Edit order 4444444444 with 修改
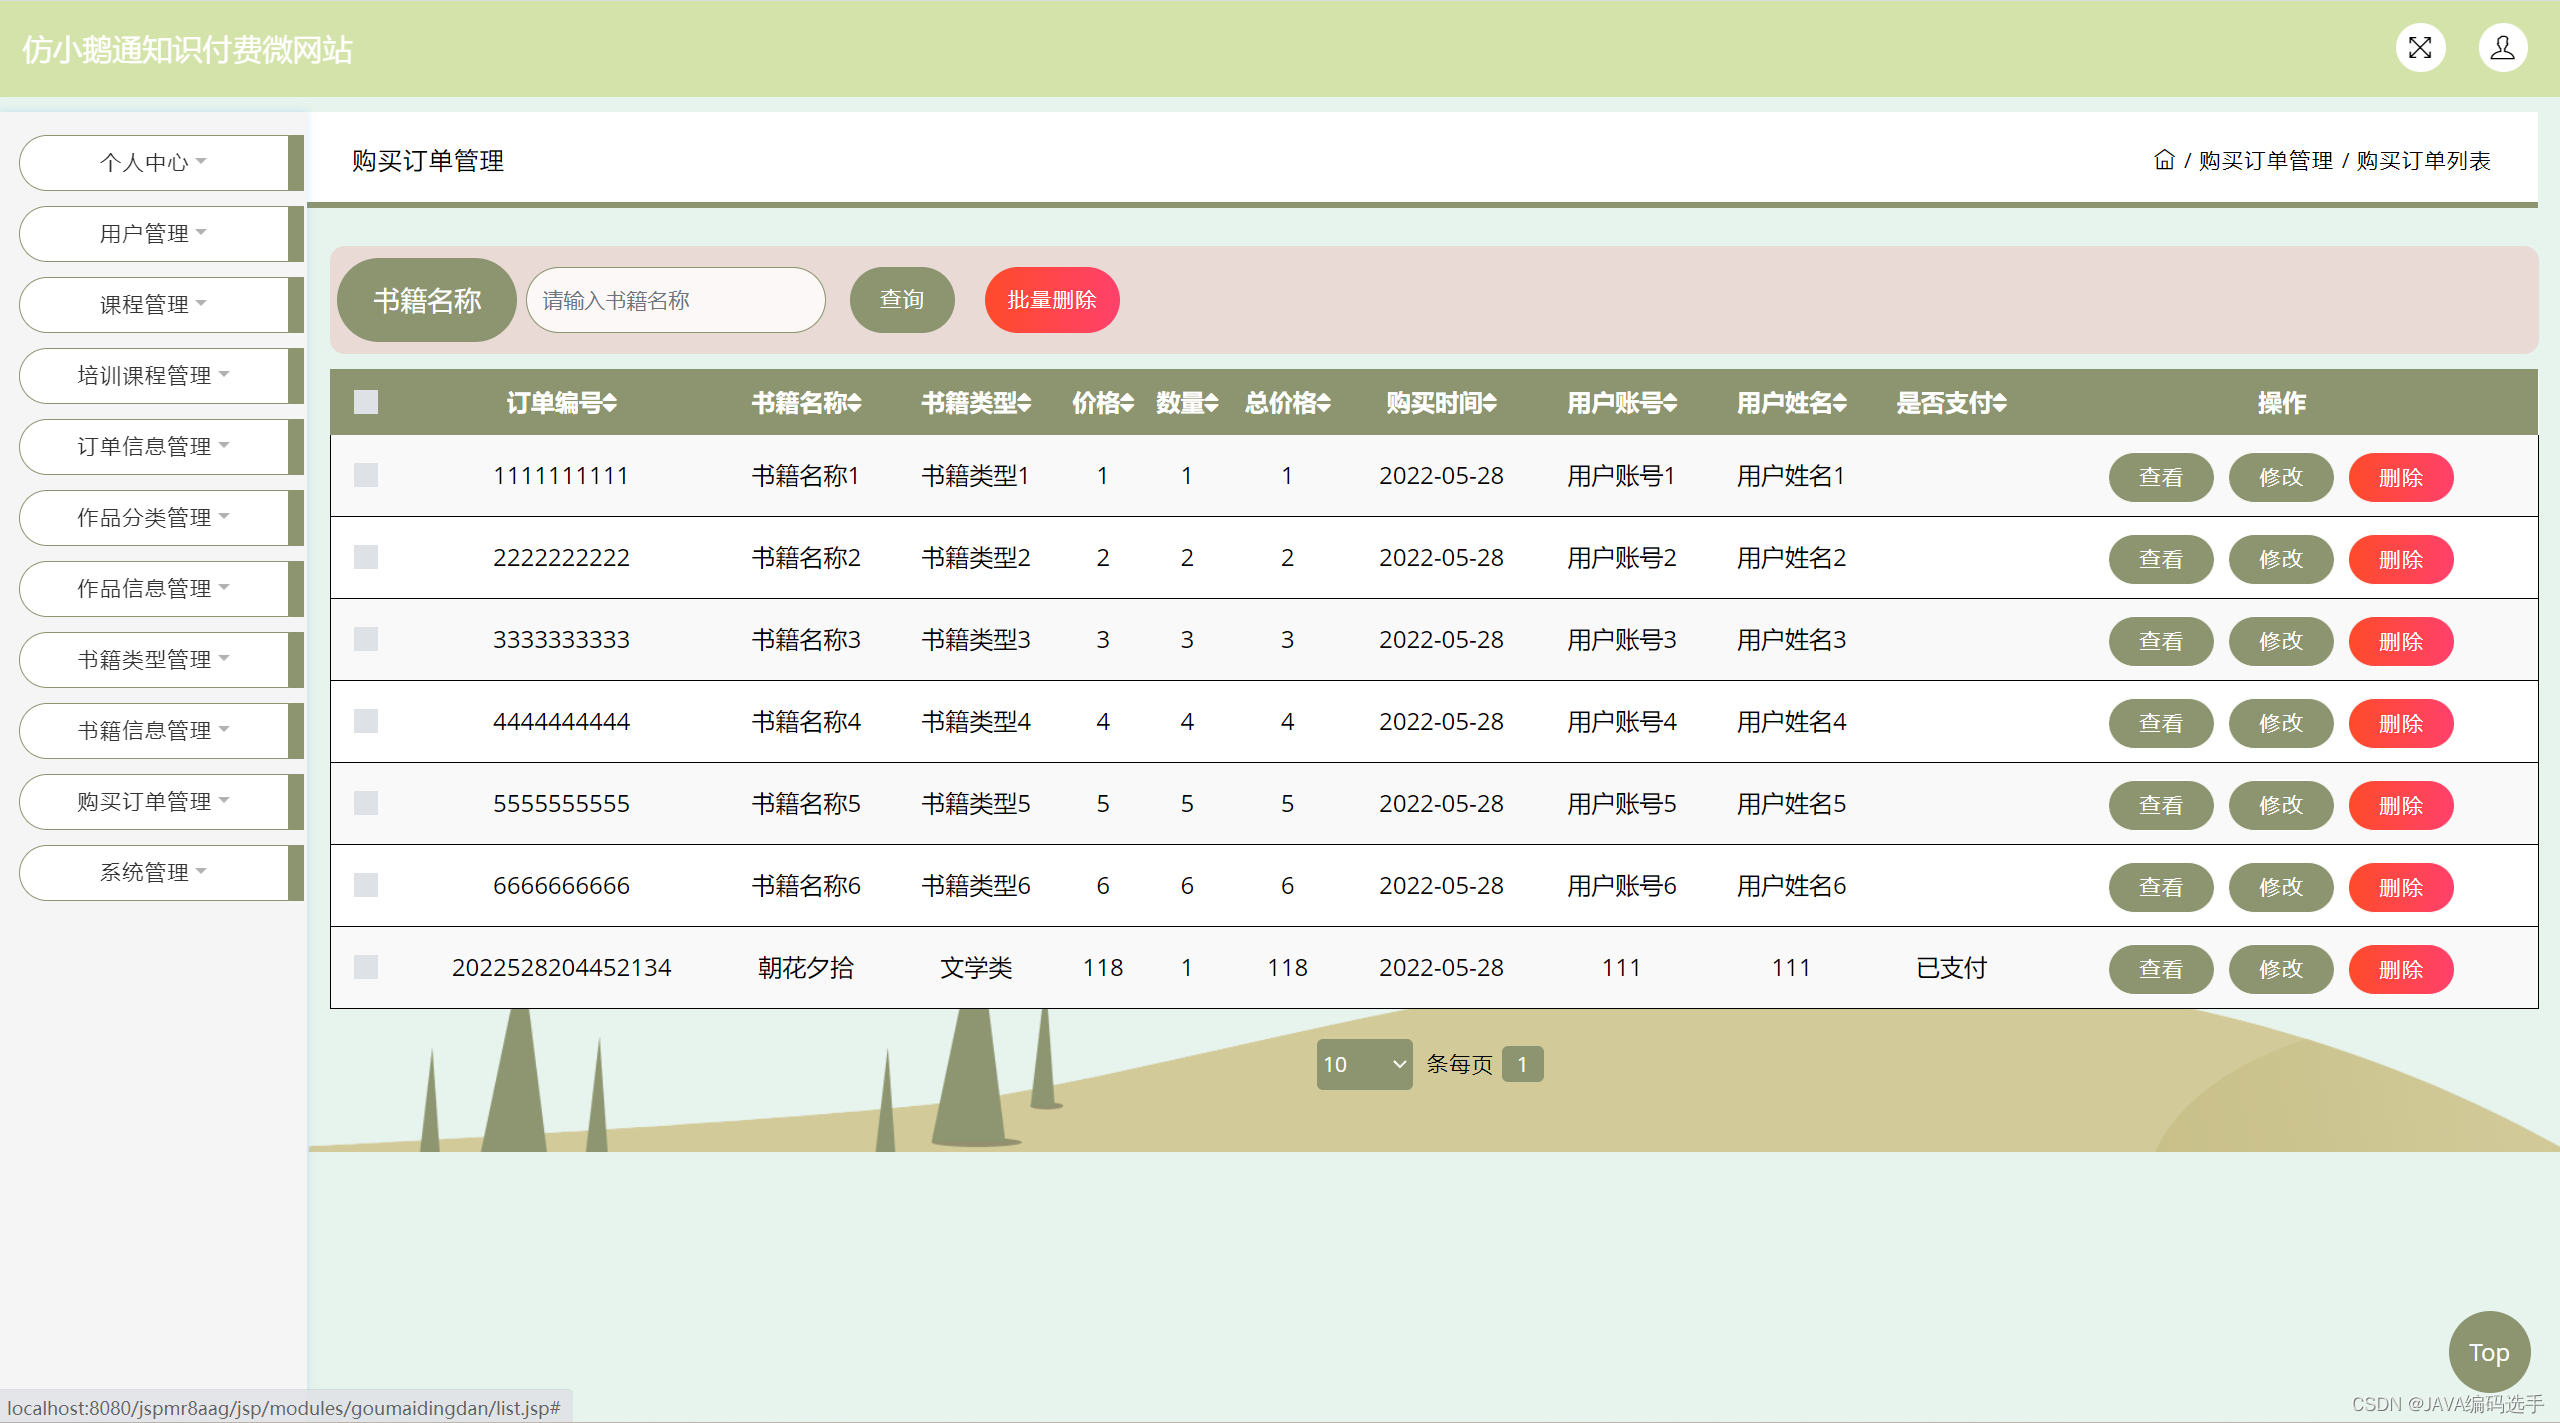This screenshot has width=2560, height=1423. pyautogui.click(x=2281, y=723)
